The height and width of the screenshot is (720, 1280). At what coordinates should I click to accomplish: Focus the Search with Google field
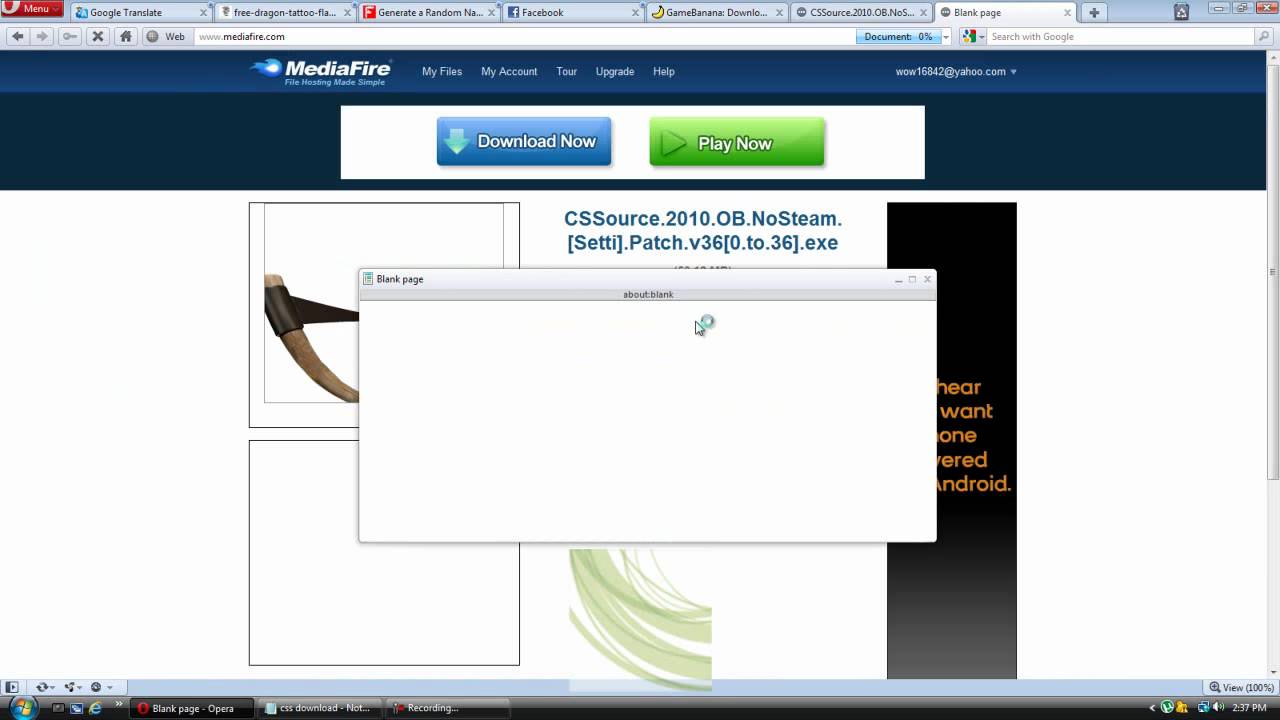pos(1120,36)
